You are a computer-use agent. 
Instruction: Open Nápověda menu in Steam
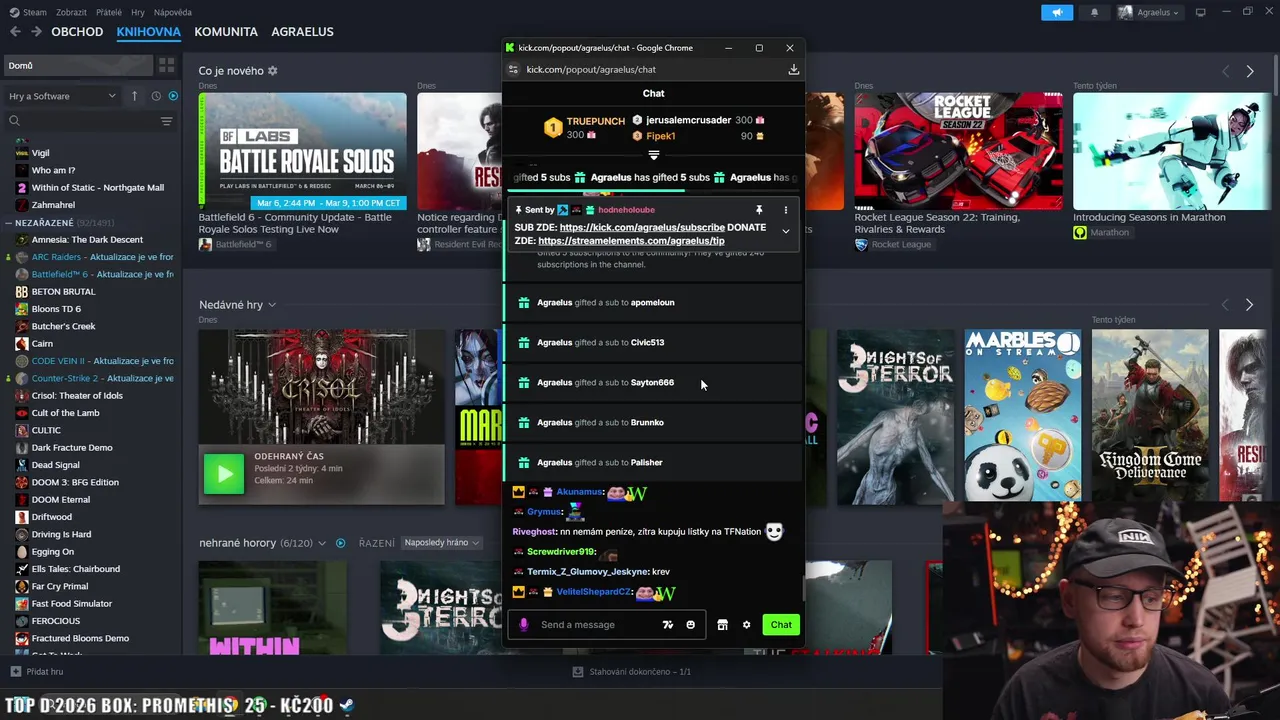click(x=173, y=12)
